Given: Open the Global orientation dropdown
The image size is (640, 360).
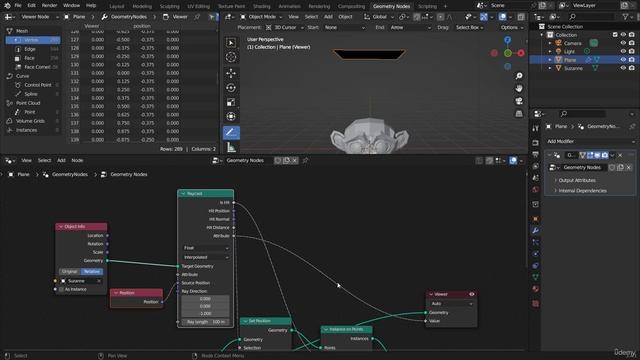Looking at the screenshot, I should coord(379,17).
